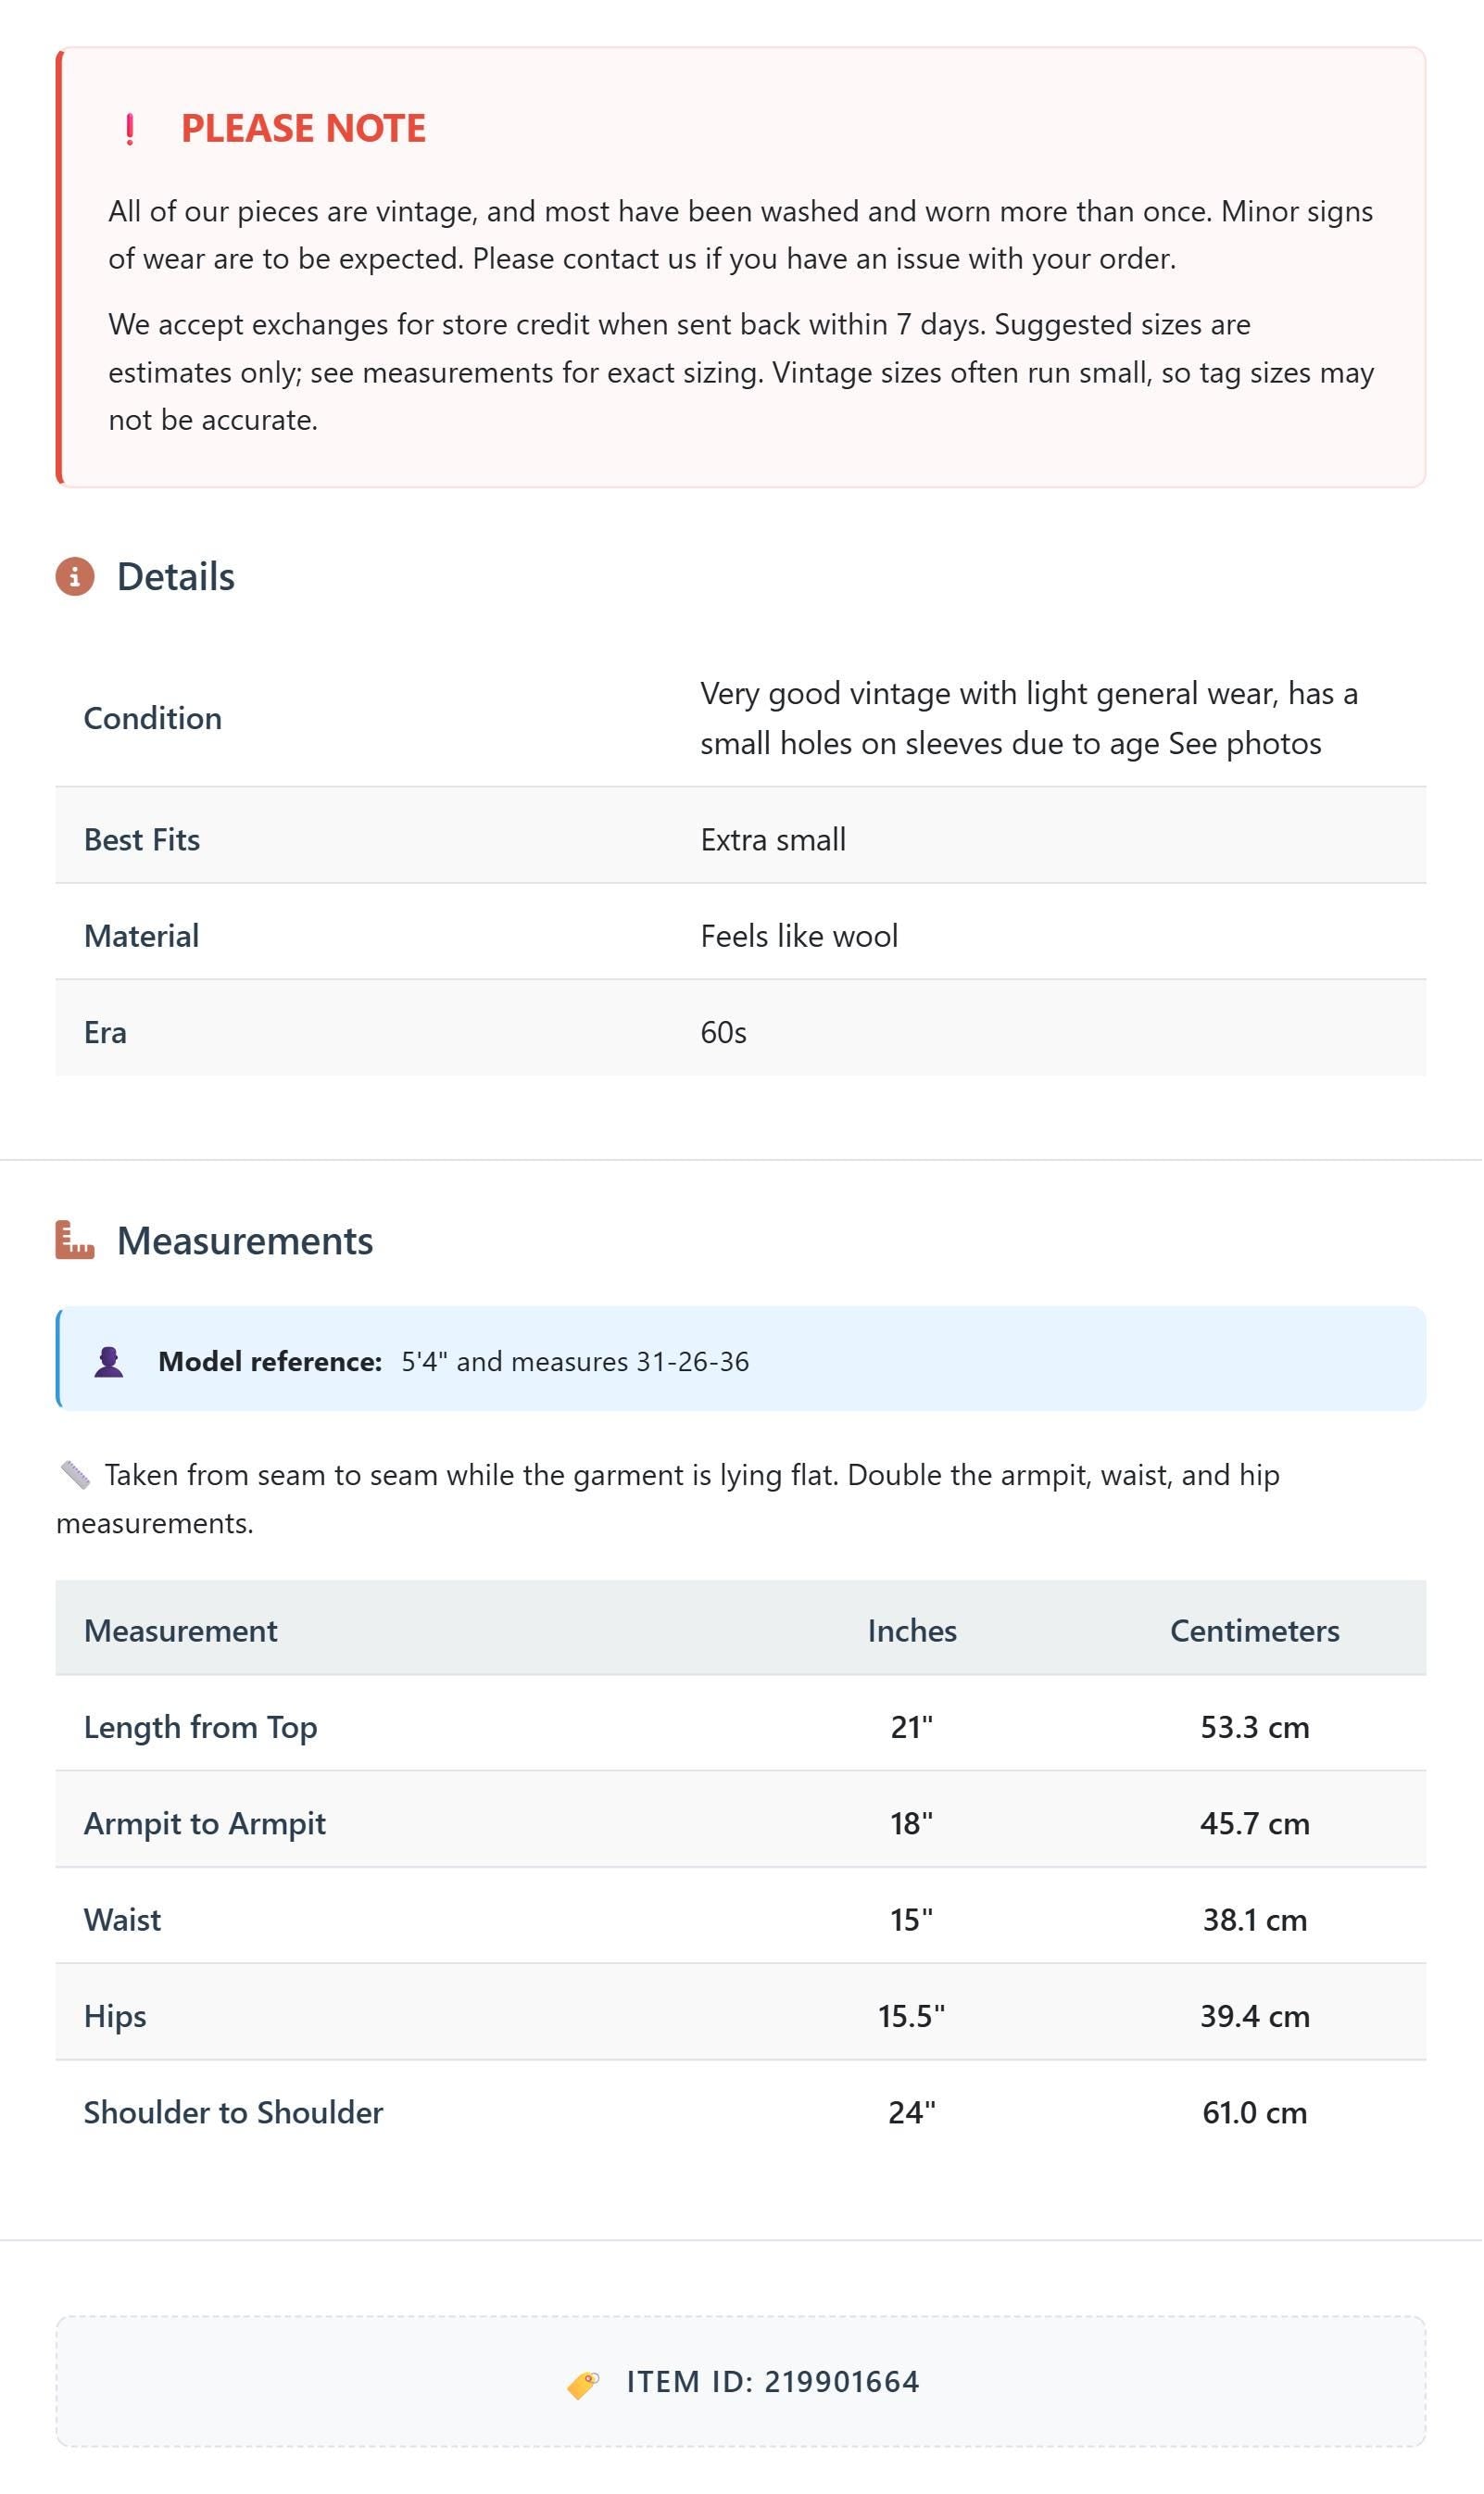The height and width of the screenshot is (2494, 1484).
Task: Click the Measurements ruler icon
Action: click(75, 1240)
